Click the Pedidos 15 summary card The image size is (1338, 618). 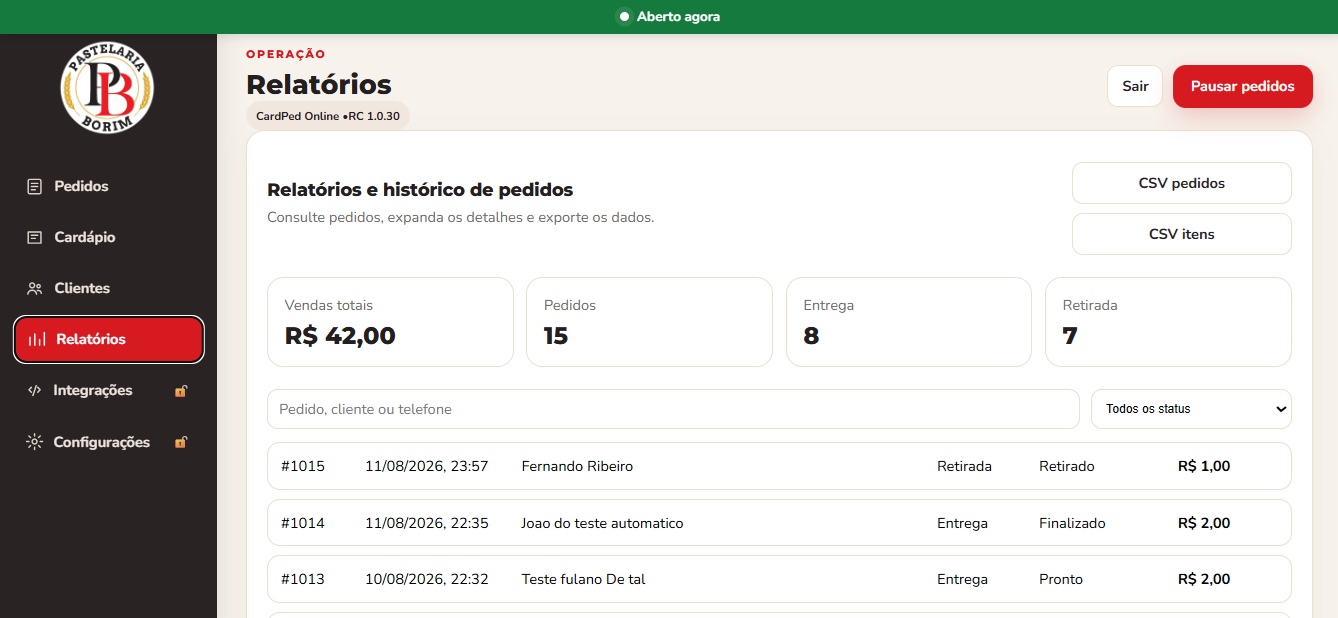point(649,322)
